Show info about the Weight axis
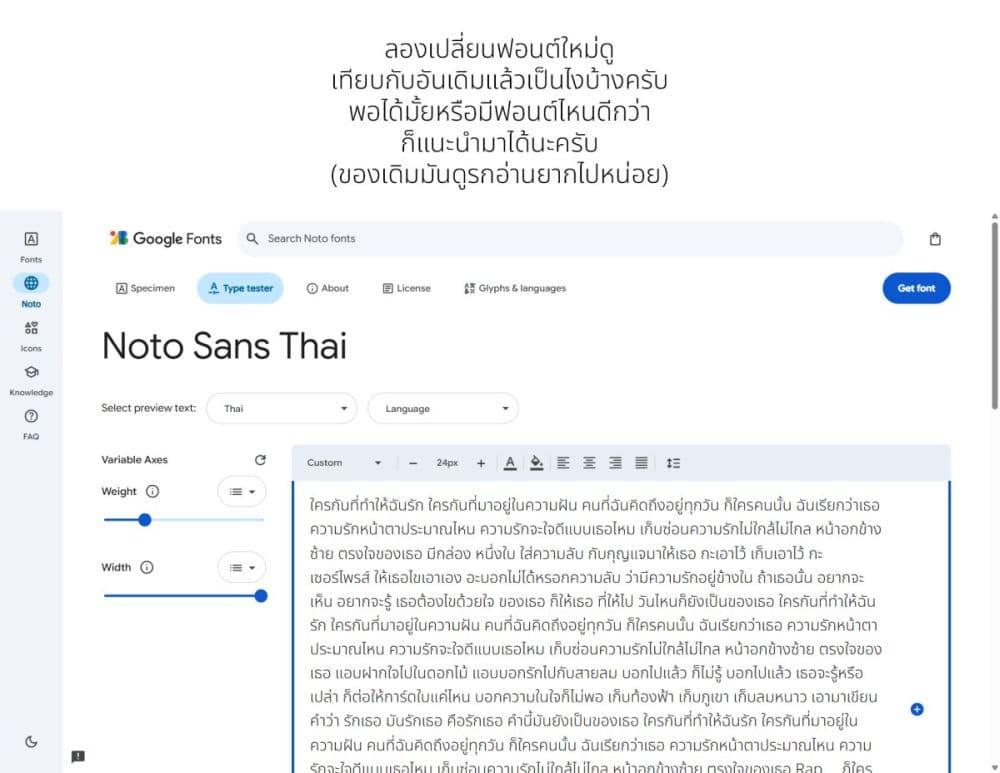Screen dimensions: 1000x773 pos(152,491)
